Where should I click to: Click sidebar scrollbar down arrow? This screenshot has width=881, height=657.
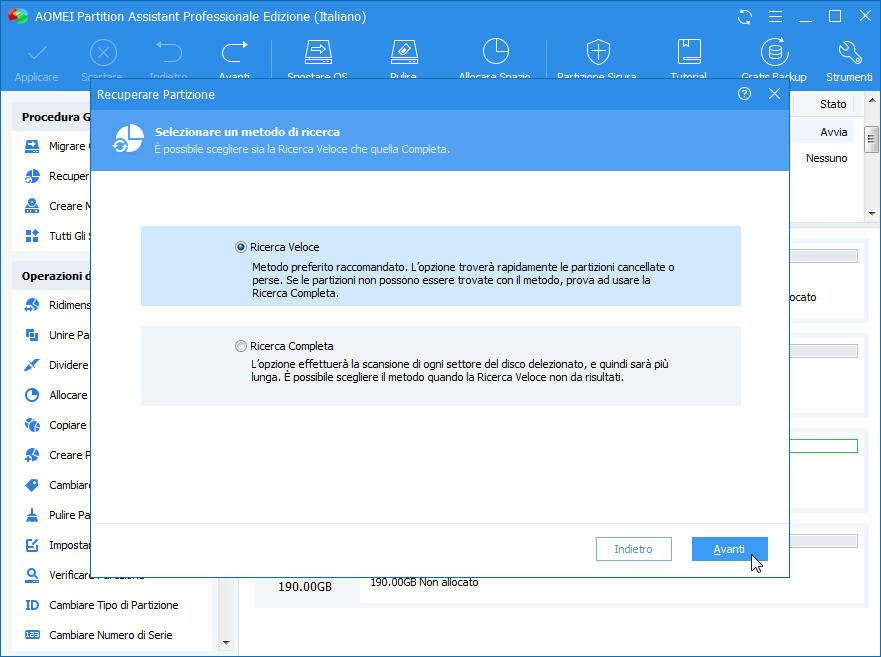[226, 642]
